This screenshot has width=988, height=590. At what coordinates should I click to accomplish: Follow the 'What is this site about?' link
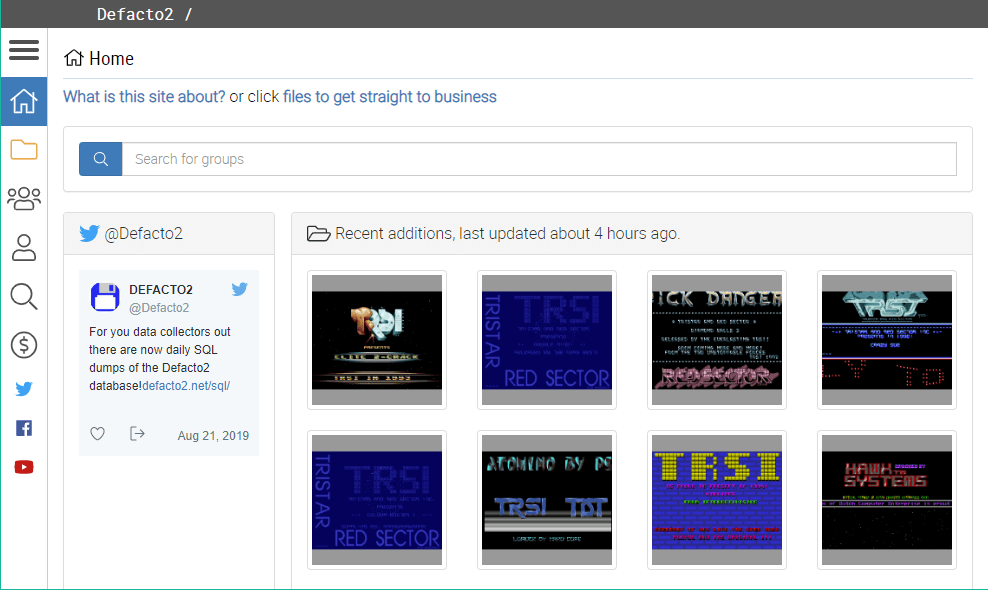[144, 97]
